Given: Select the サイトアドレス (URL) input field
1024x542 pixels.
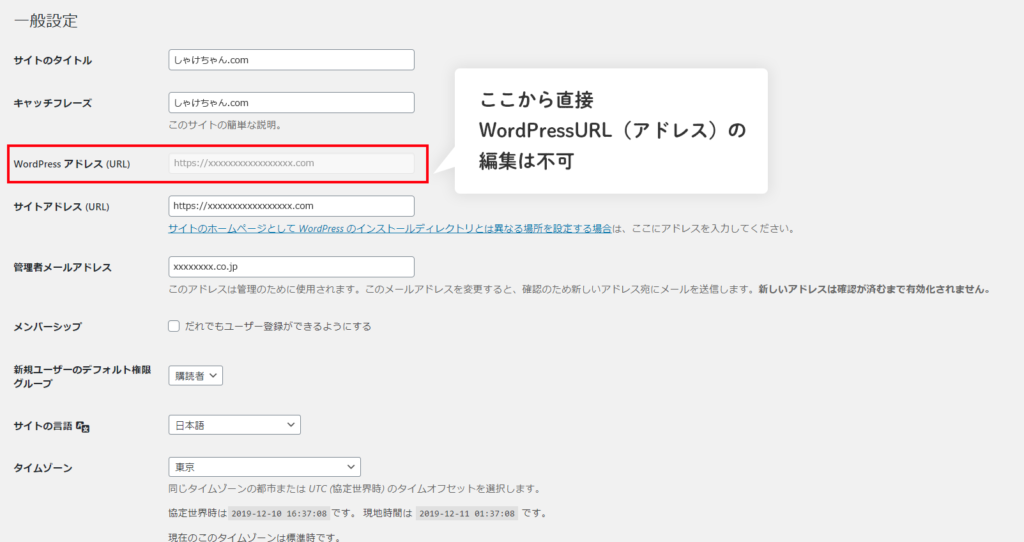Looking at the screenshot, I should point(291,206).
